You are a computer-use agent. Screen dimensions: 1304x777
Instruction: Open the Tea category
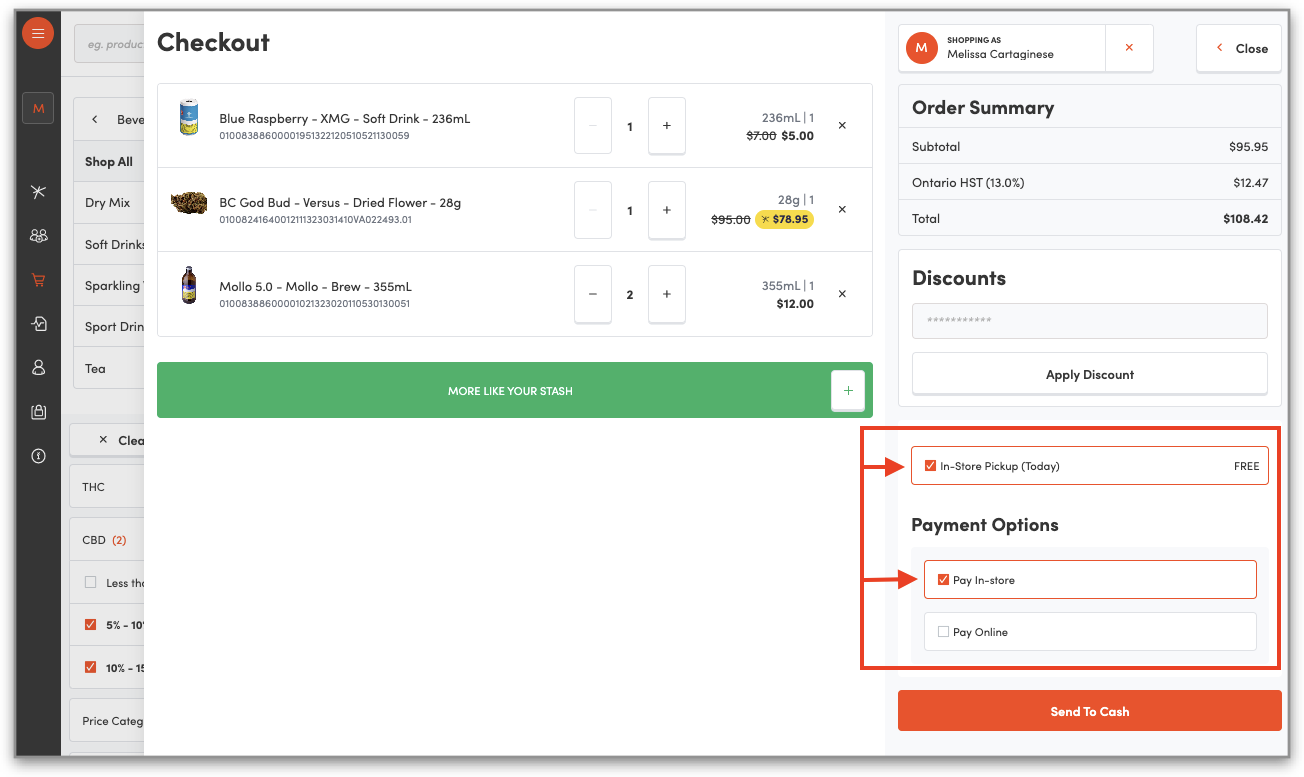point(96,369)
